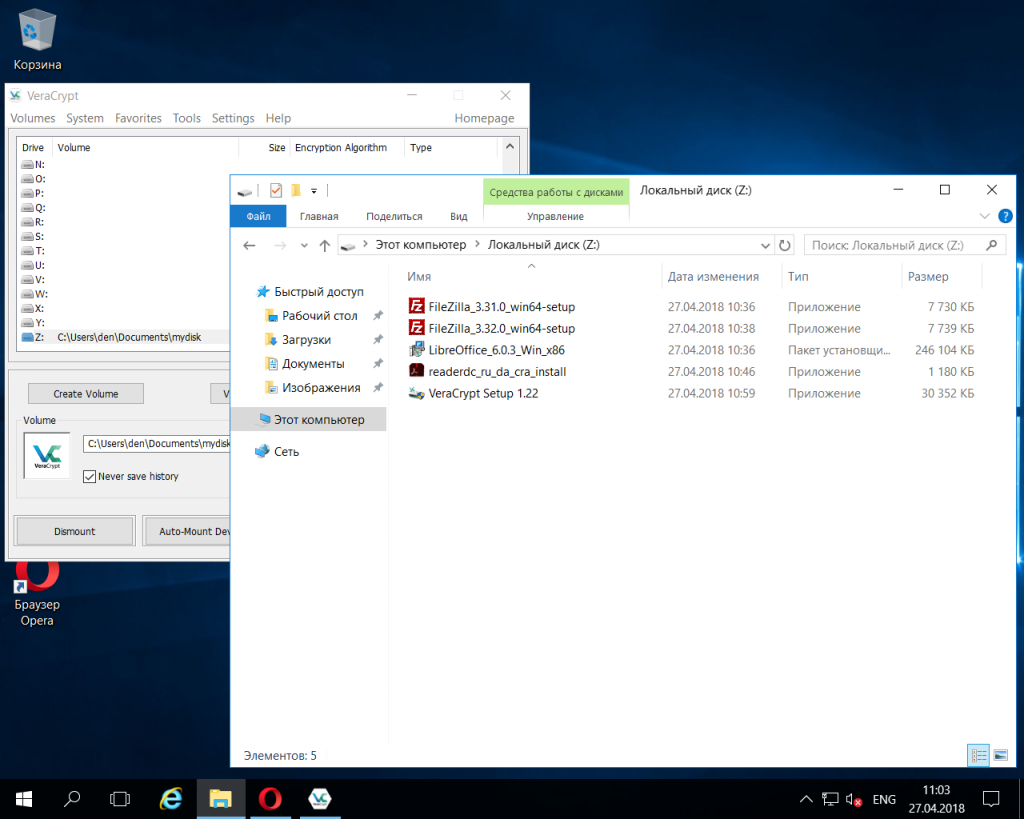Open the Поделиться ribbon tab
This screenshot has width=1024, height=819.
coord(394,216)
